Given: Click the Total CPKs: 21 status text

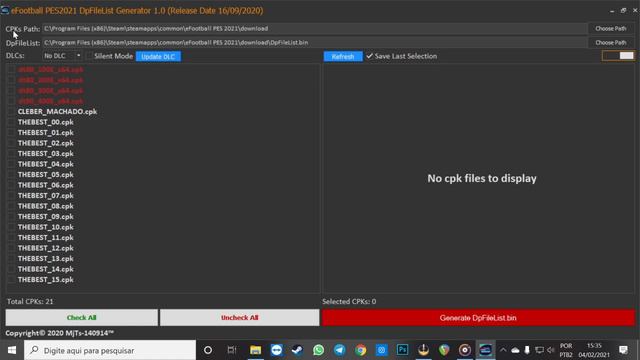Looking at the screenshot, I should pos(30,301).
